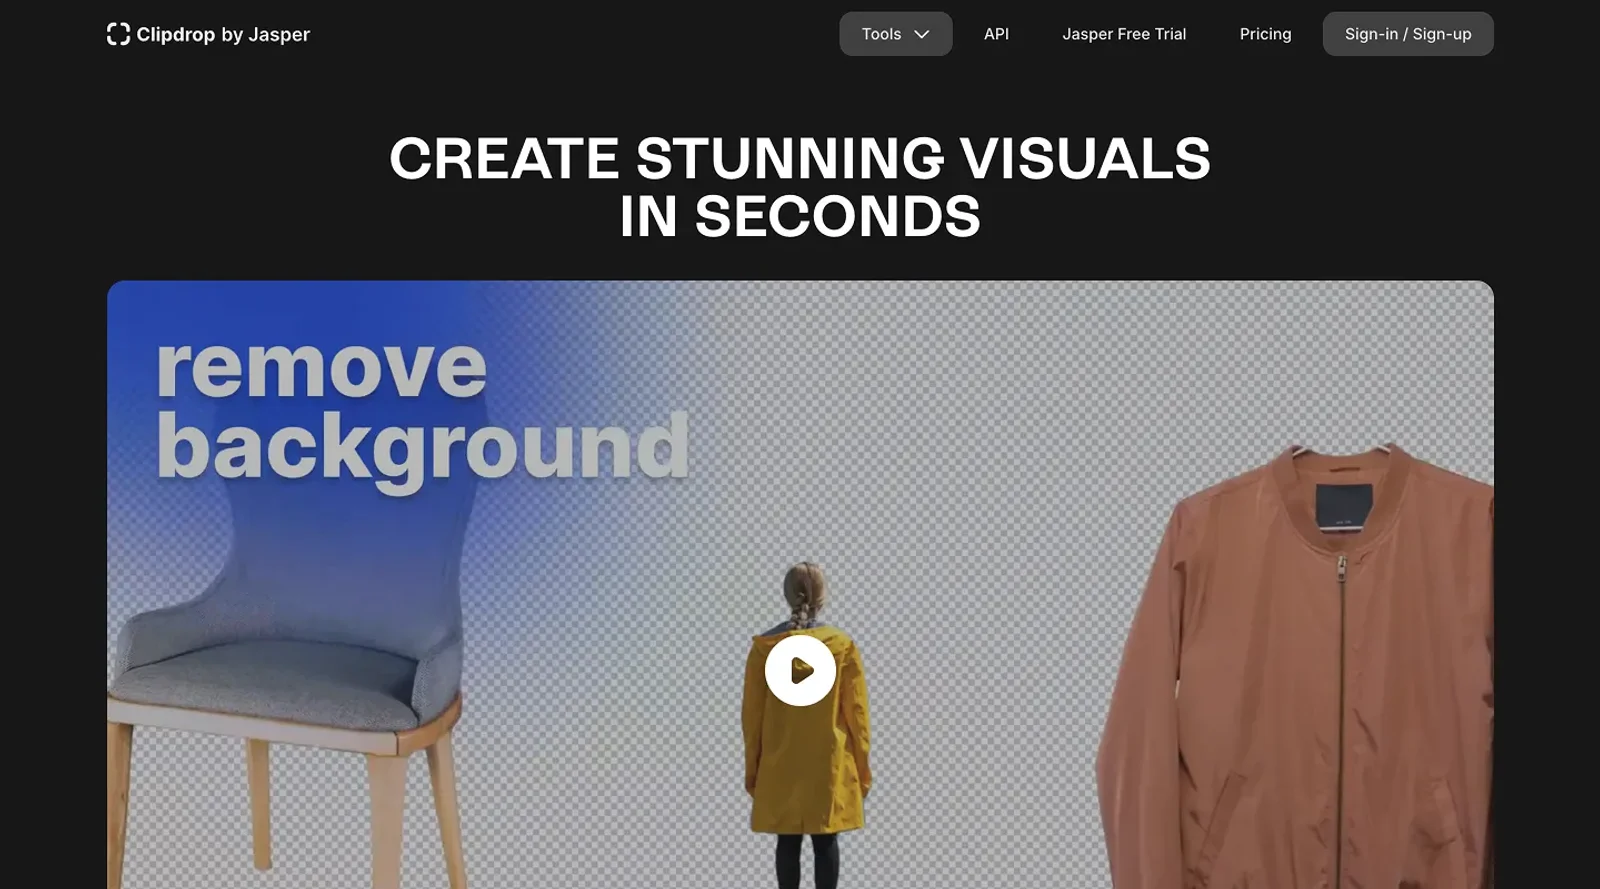Play the remove background demo video
Viewport: 1600px width, 889px height.
click(800, 670)
